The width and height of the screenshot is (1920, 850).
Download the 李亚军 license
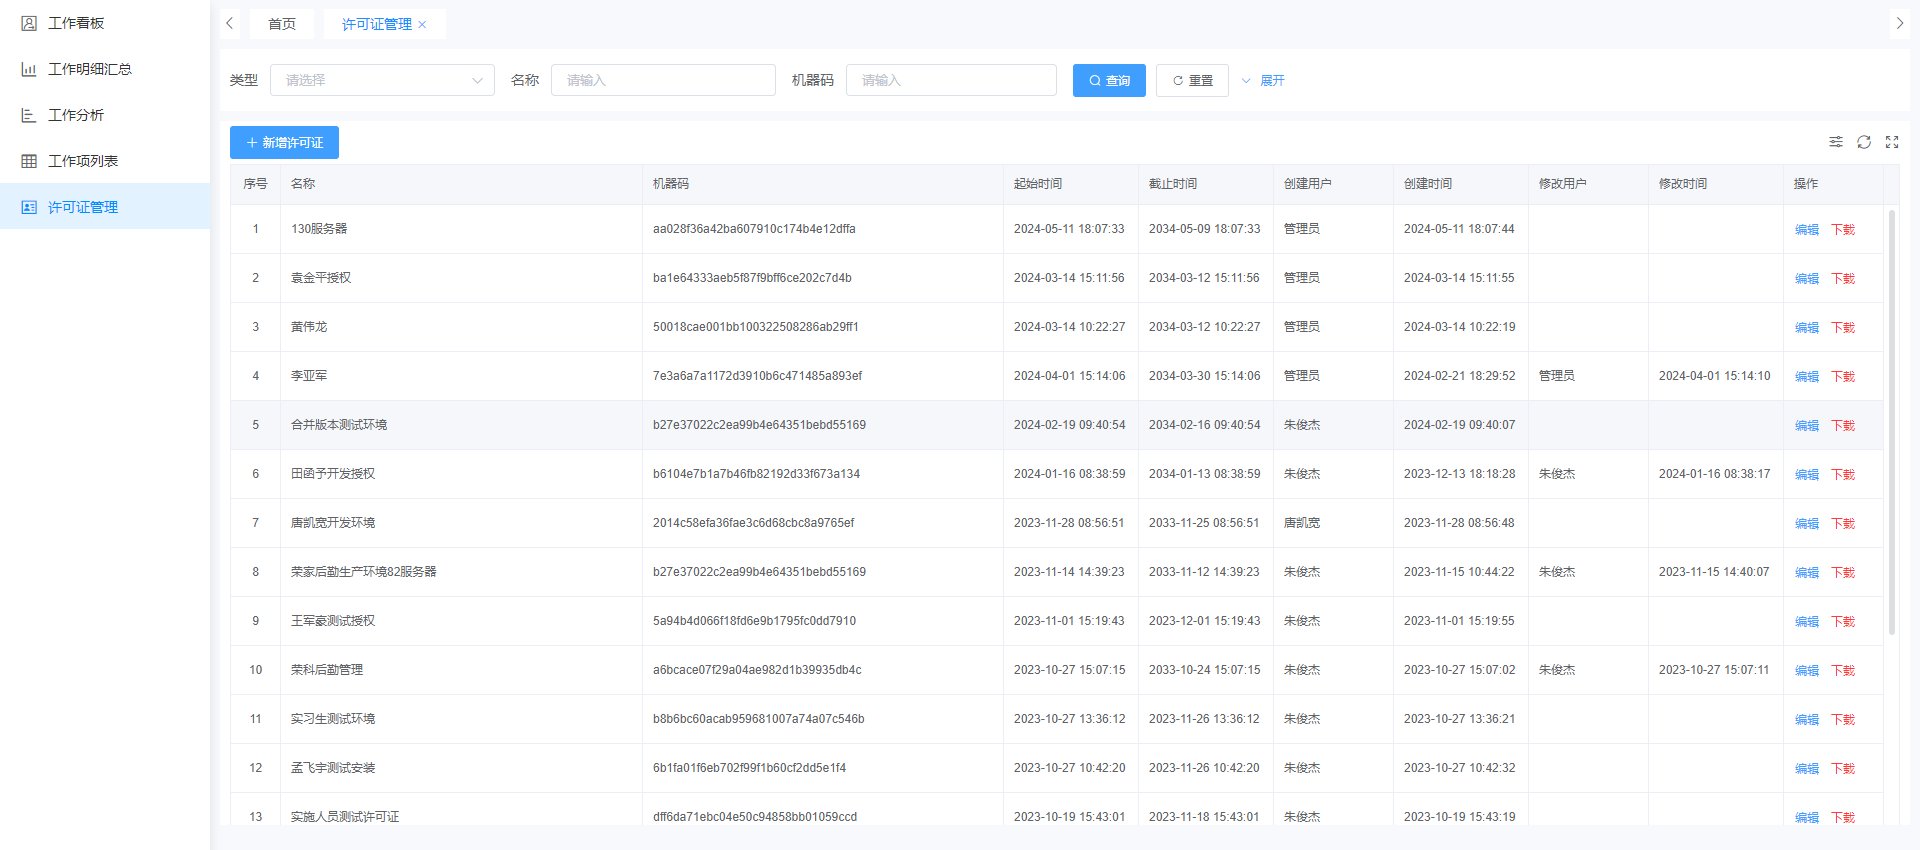[x=1842, y=377]
